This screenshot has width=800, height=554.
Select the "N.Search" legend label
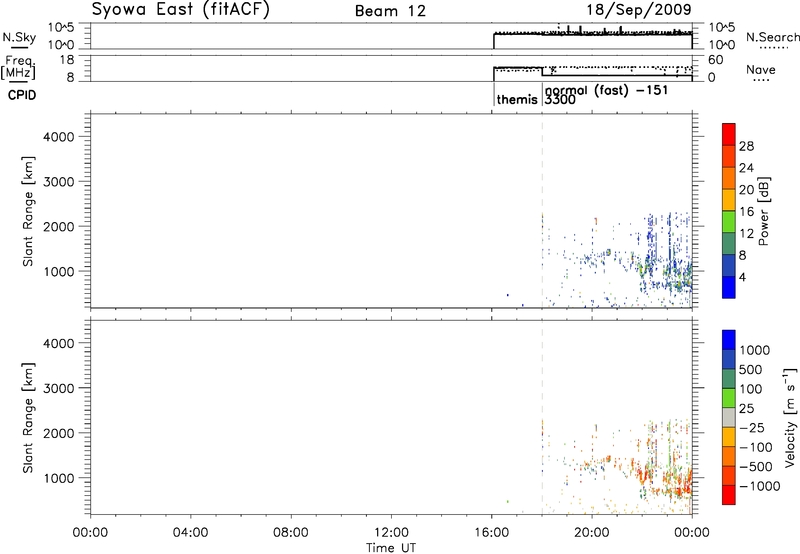click(x=772, y=37)
